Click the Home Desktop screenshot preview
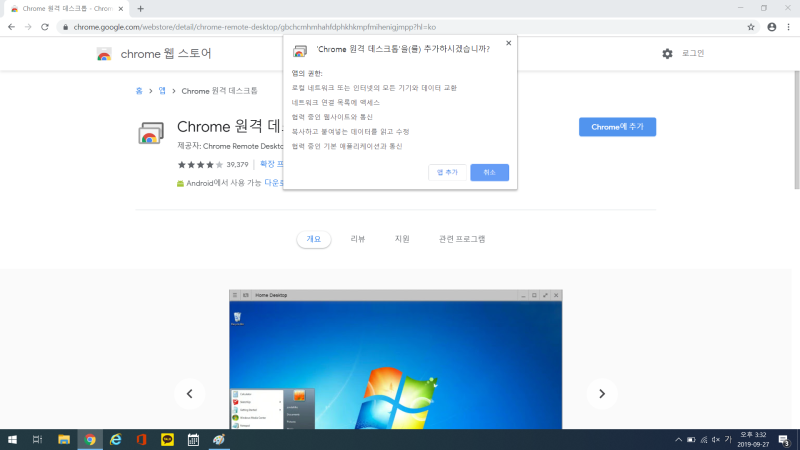 point(395,360)
